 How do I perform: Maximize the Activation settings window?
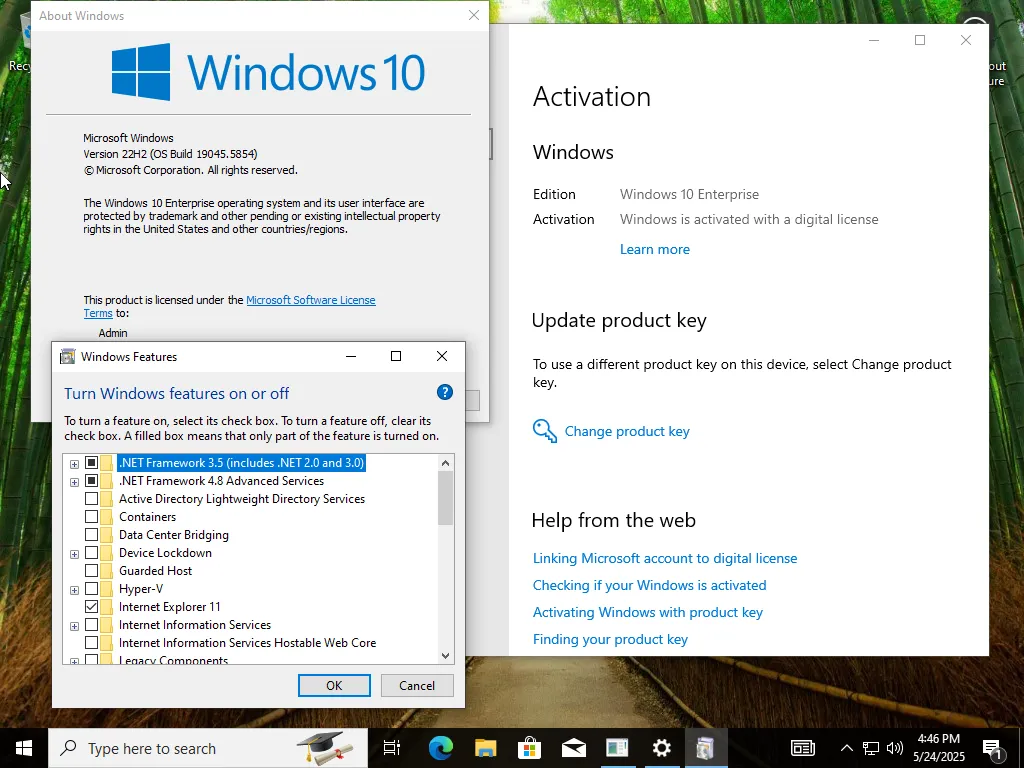pos(920,40)
